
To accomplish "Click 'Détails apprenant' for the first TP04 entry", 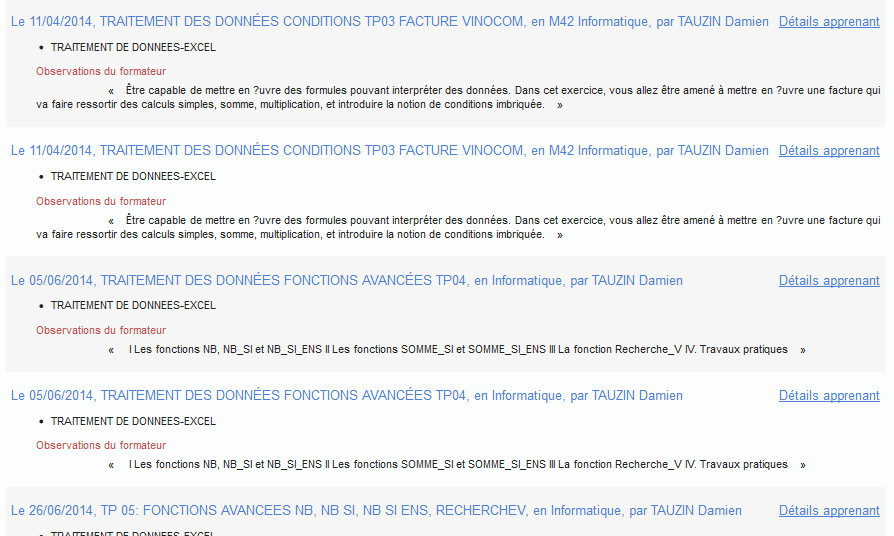I will click(829, 281).
